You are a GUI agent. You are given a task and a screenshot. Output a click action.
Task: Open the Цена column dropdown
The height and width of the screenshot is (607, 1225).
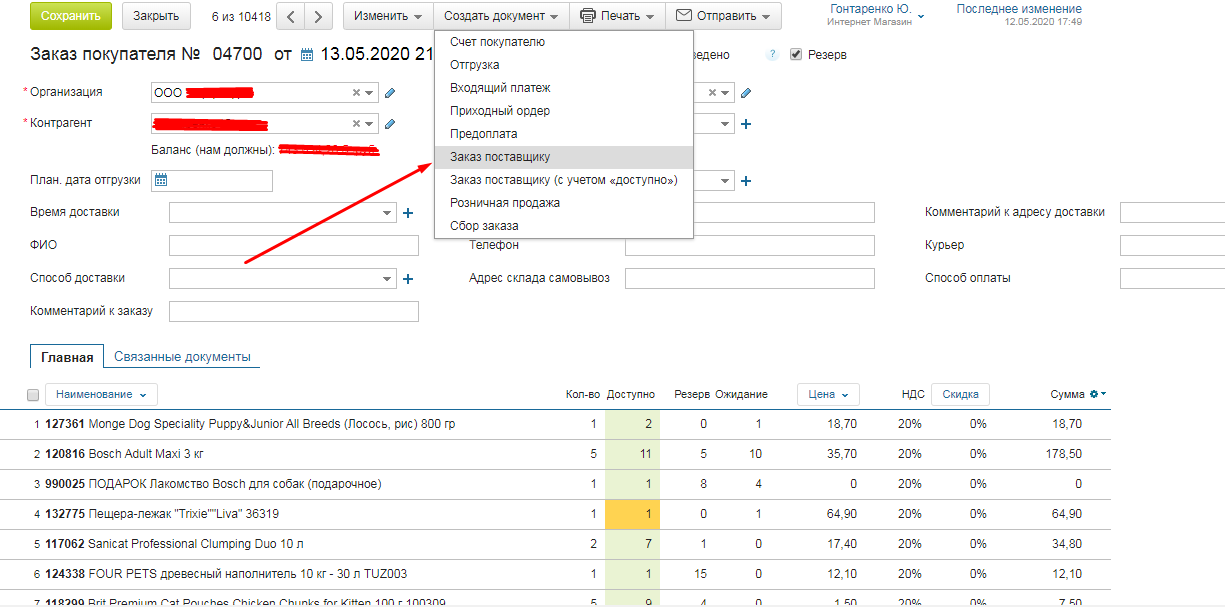pyautogui.click(x=828, y=395)
